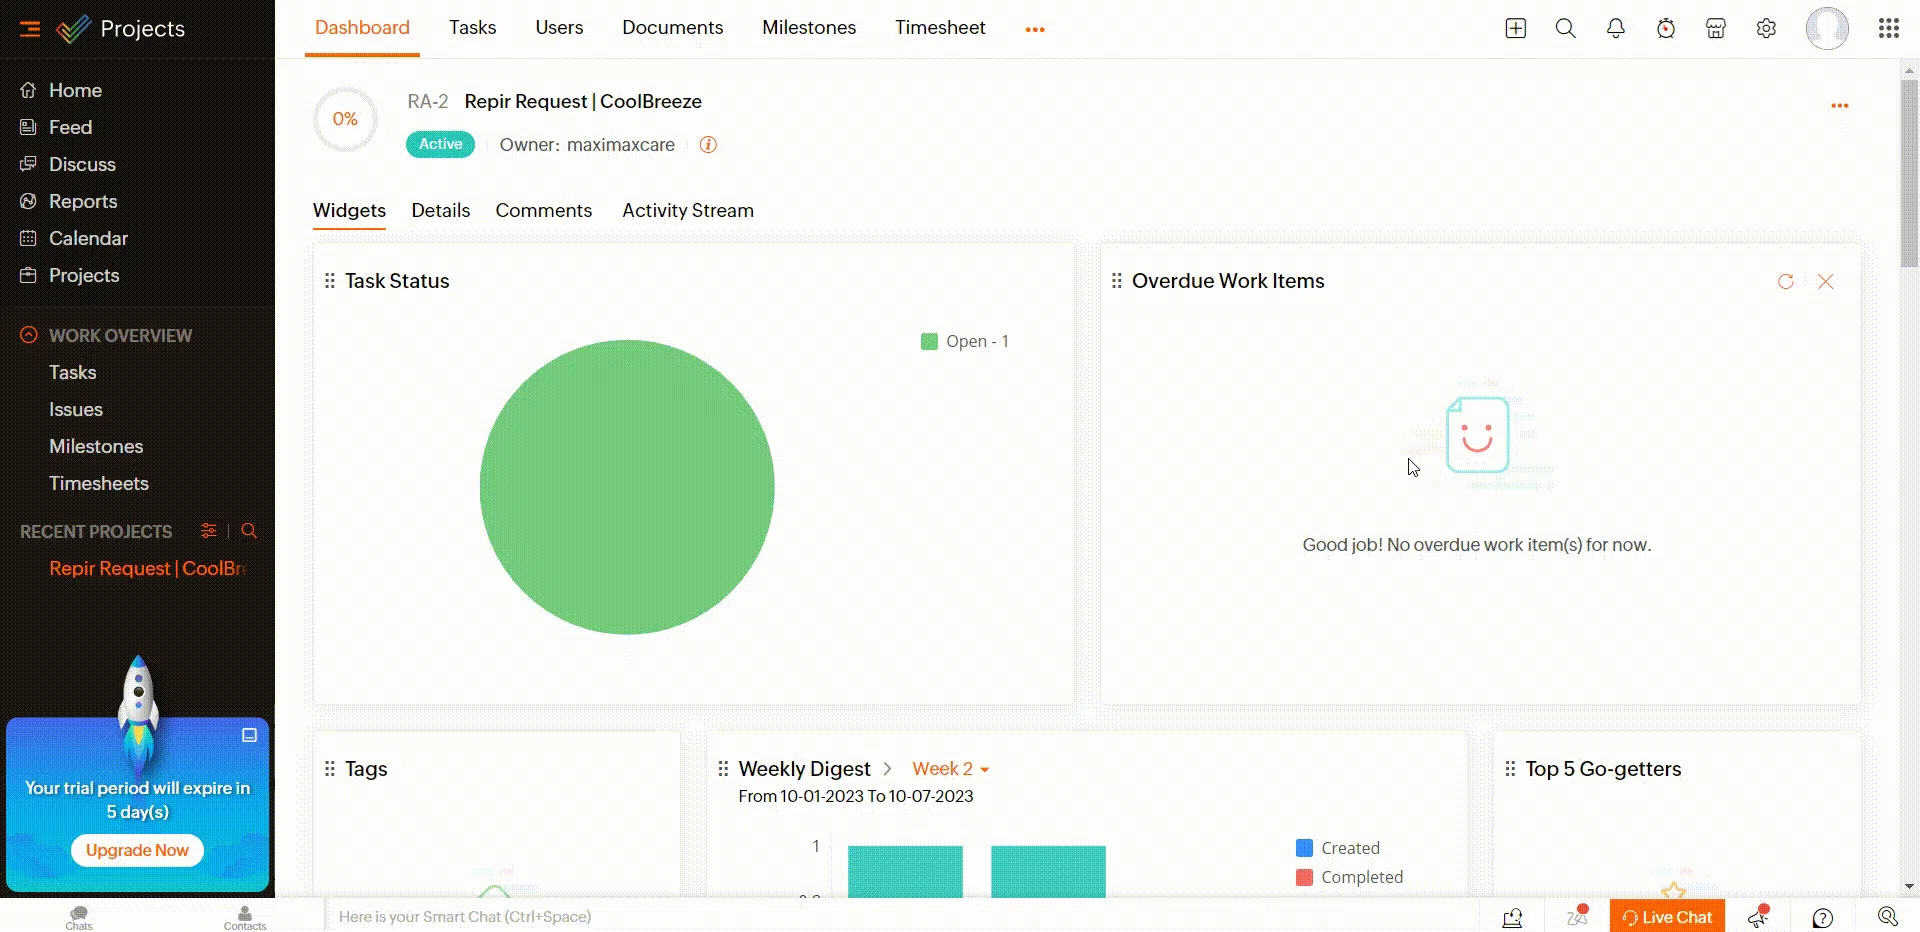
Task: Refresh the Overdue Work Items widget
Action: pyautogui.click(x=1785, y=282)
